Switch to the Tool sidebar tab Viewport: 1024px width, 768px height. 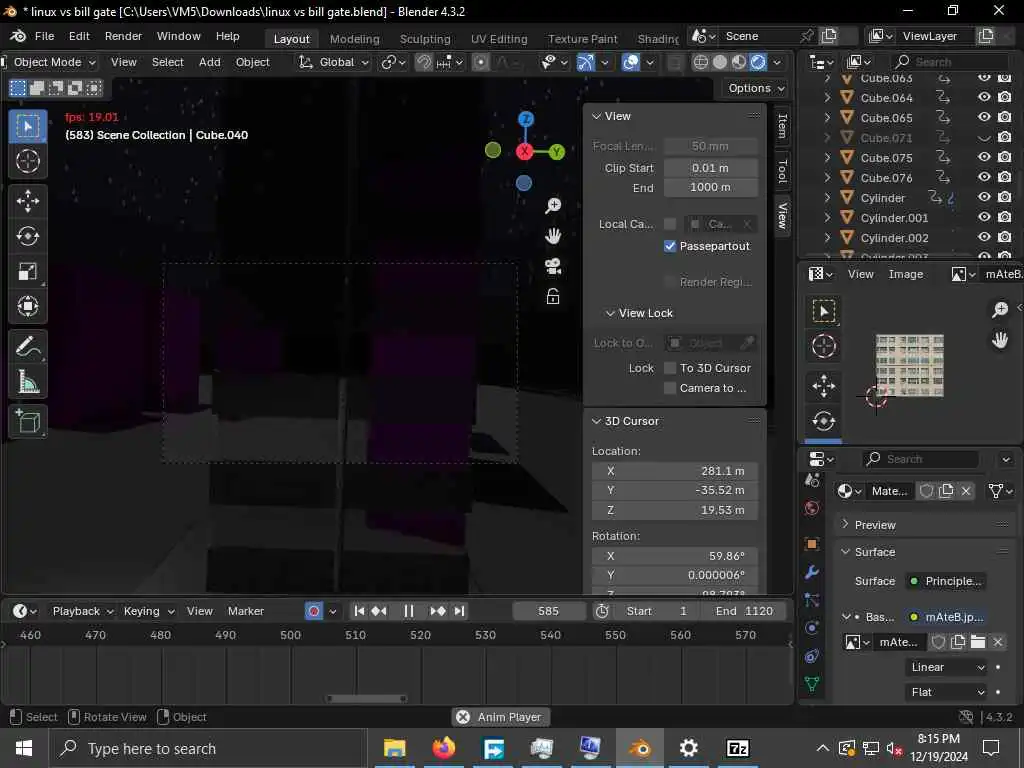click(782, 170)
